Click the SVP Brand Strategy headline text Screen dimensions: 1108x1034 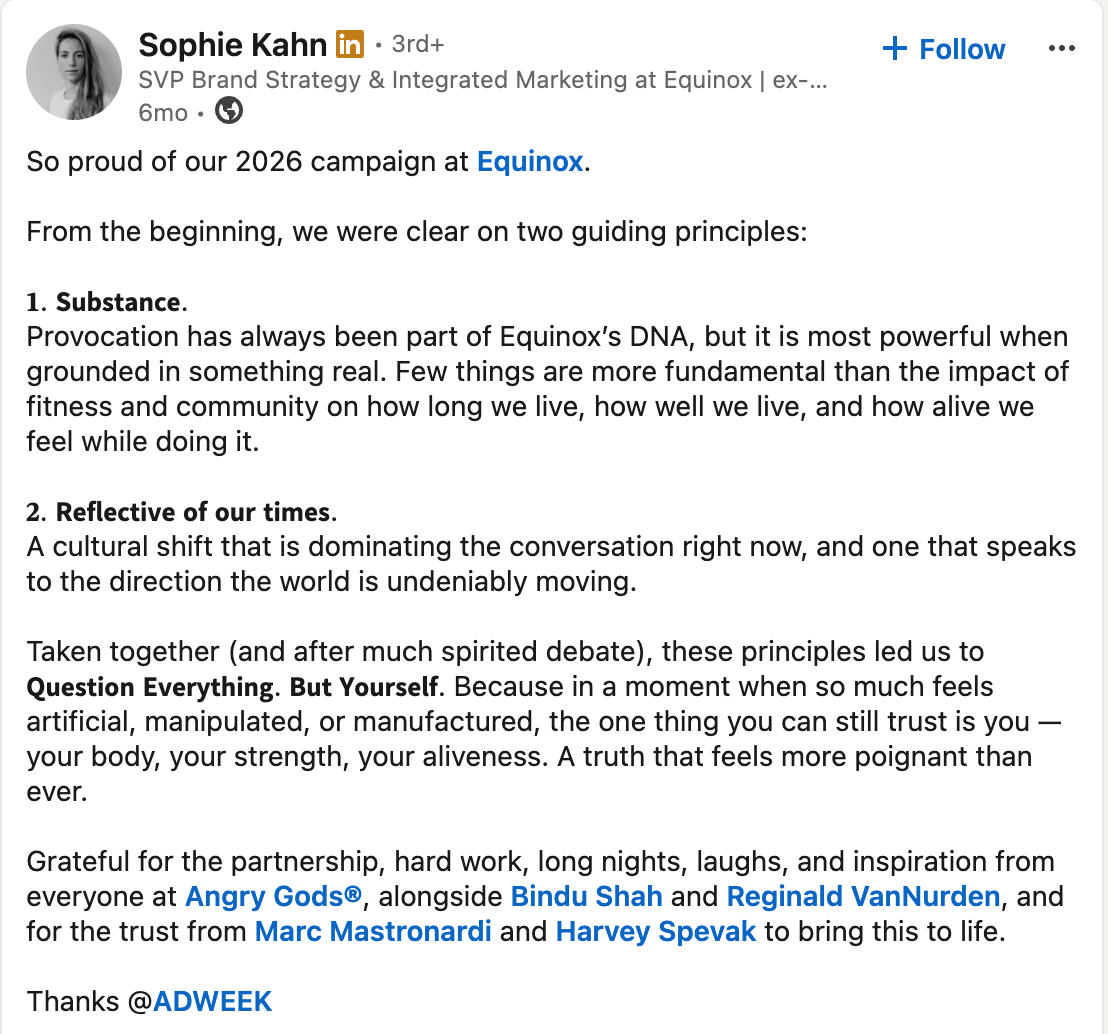(x=483, y=80)
